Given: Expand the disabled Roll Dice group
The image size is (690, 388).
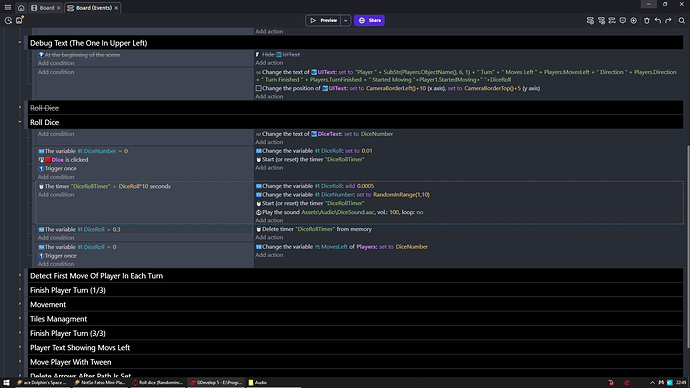Looking at the screenshot, I should (20, 107).
